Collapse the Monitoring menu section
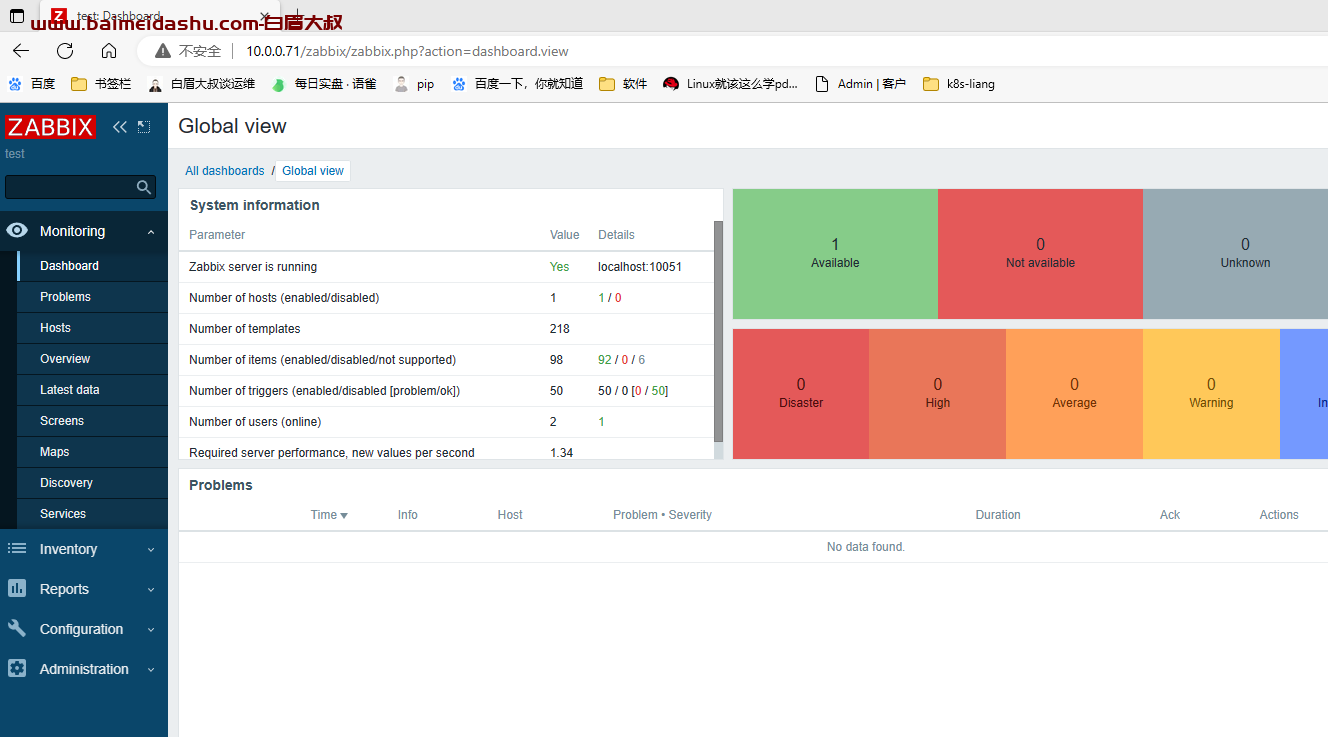 (151, 232)
